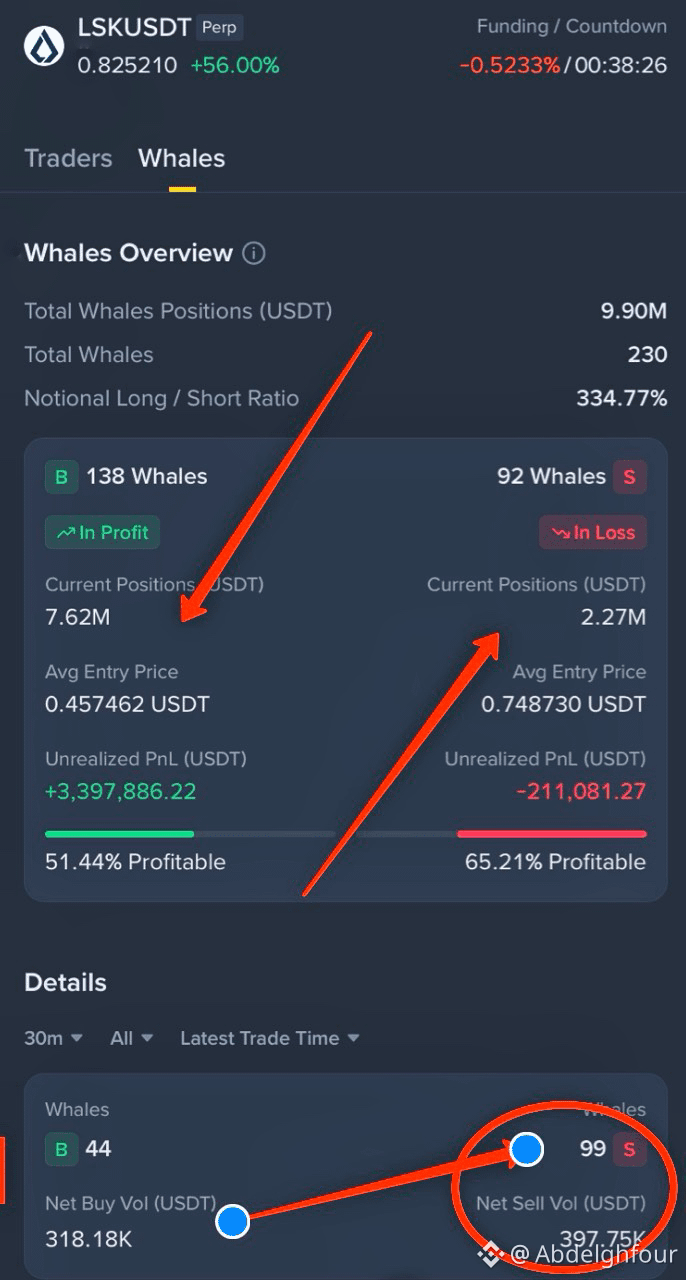Tap the Perp contract label
The image size is (686, 1280).
(x=219, y=28)
